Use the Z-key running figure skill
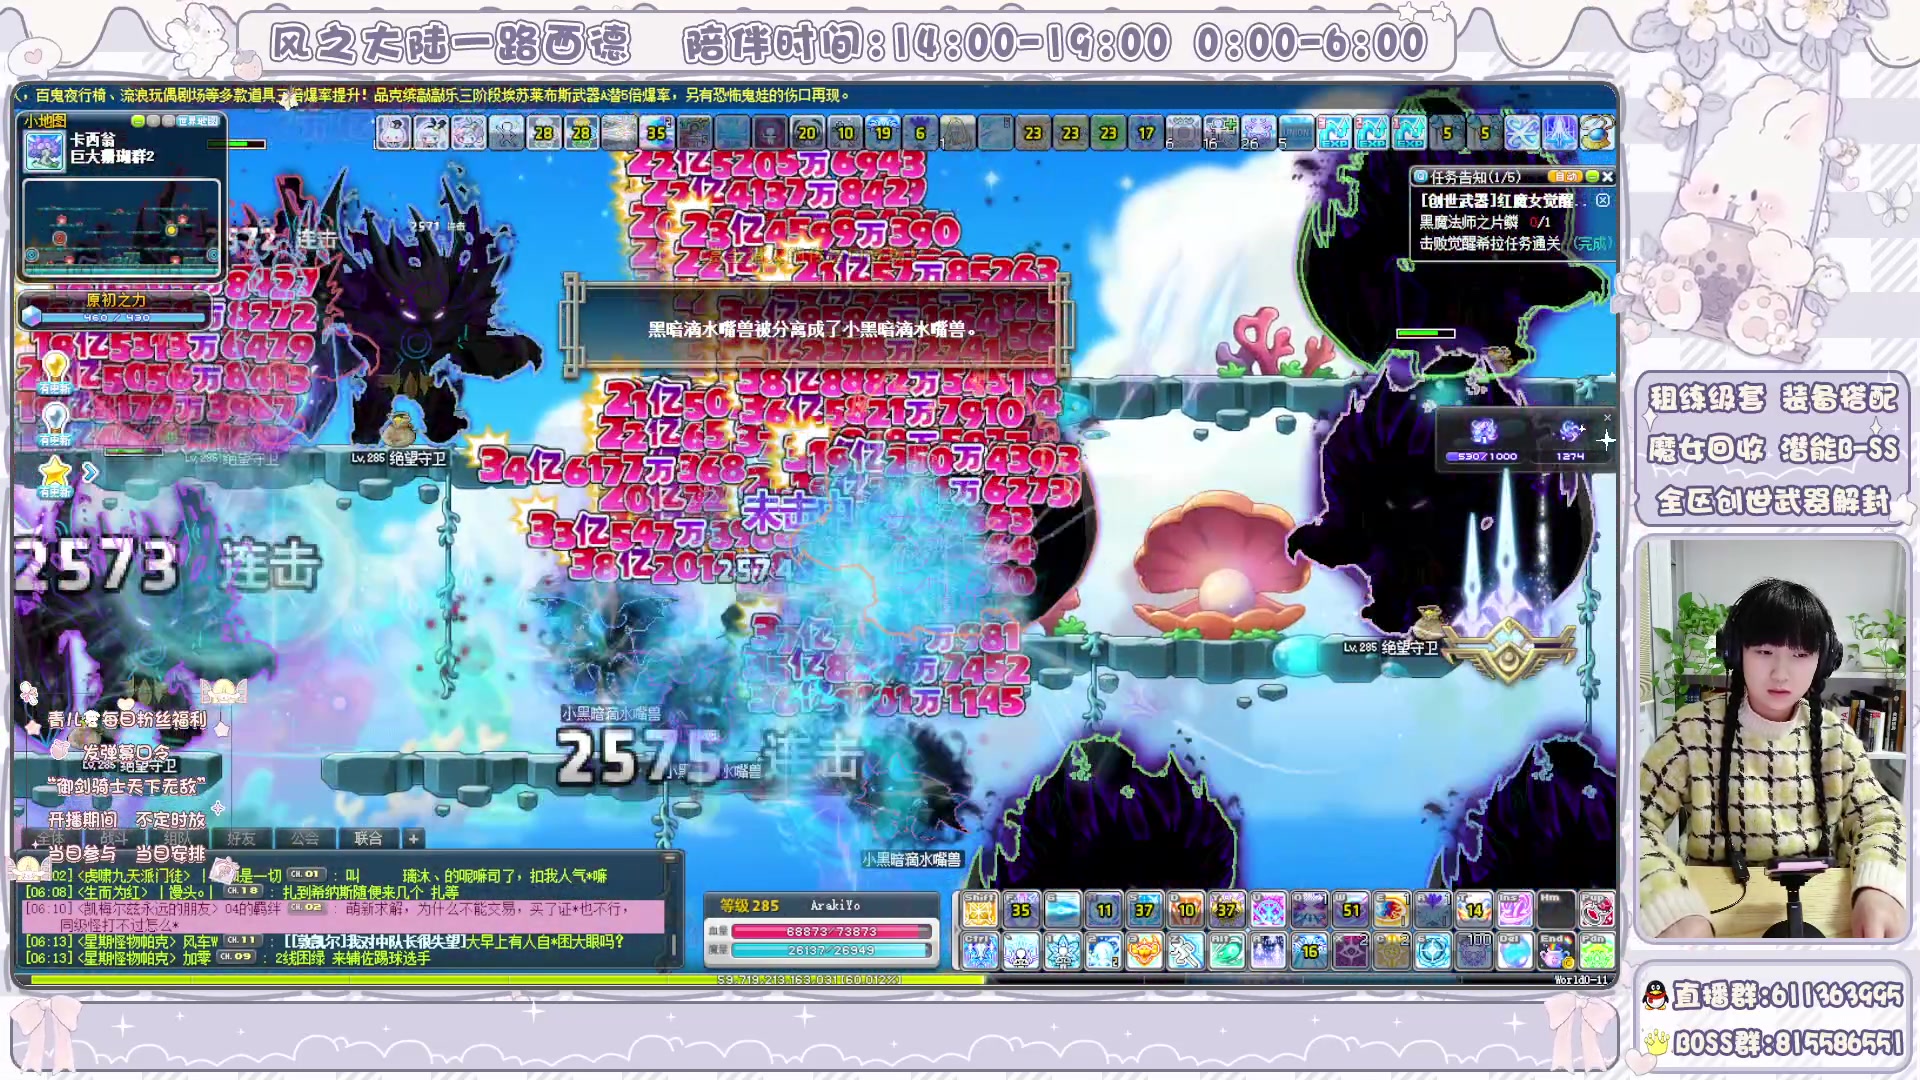This screenshot has height=1080, width=1920. pyautogui.click(x=1186, y=952)
